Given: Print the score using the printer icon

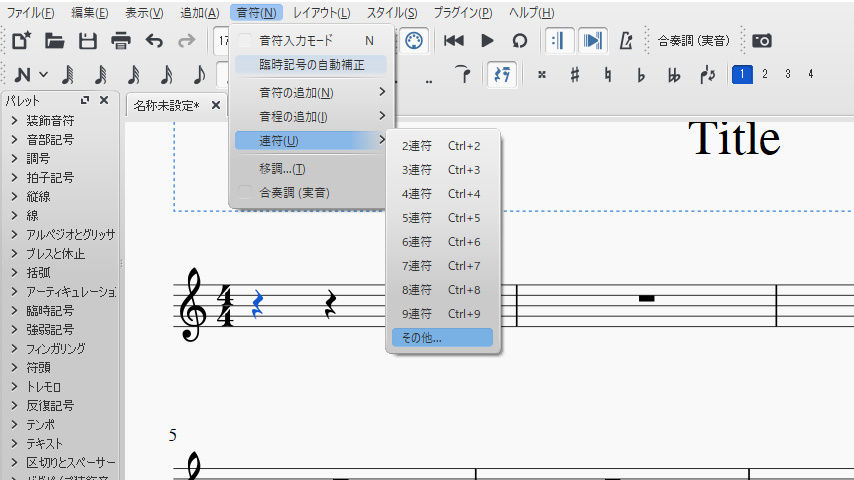Looking at the screenshot, I should point(121,41).
